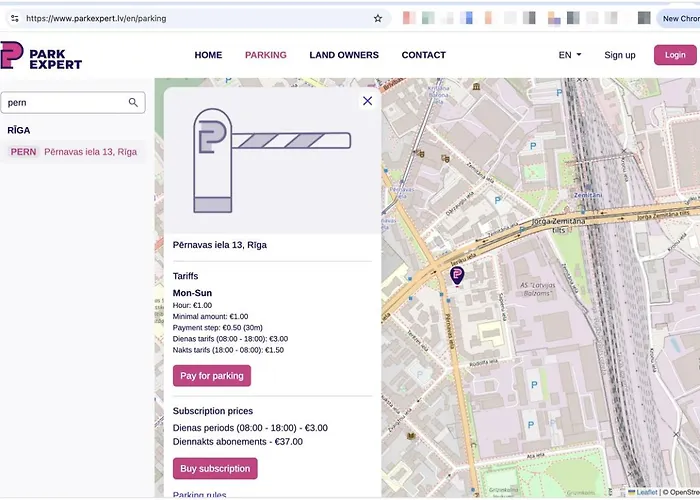Open the EN language dropdown
700x500 pixels.
pyautogui.click(x=570, y=55)
